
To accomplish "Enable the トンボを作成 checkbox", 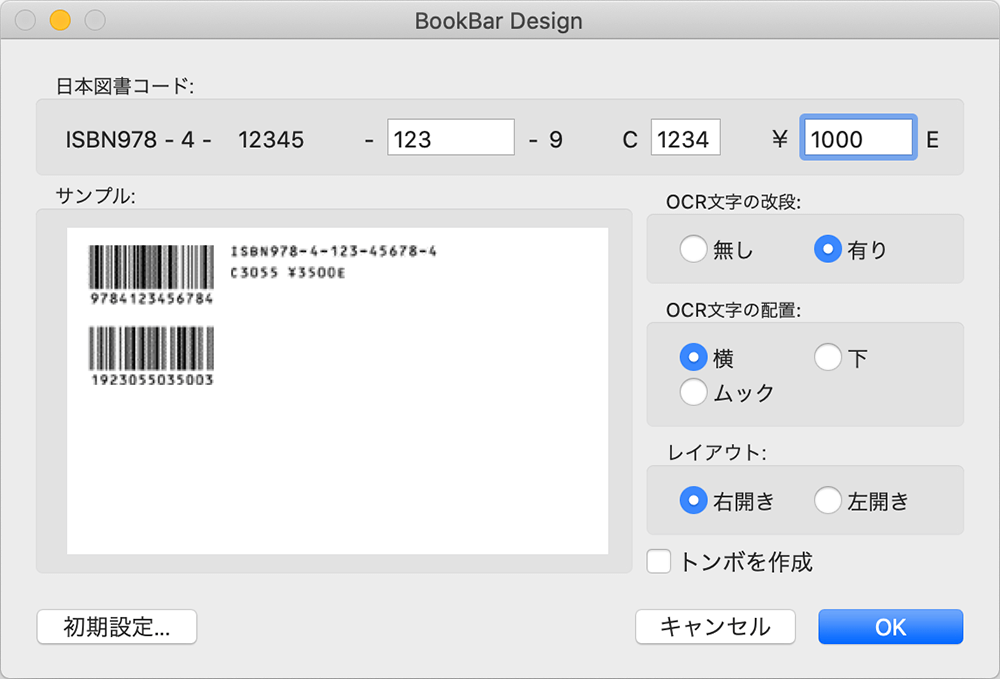I will 658,562.
